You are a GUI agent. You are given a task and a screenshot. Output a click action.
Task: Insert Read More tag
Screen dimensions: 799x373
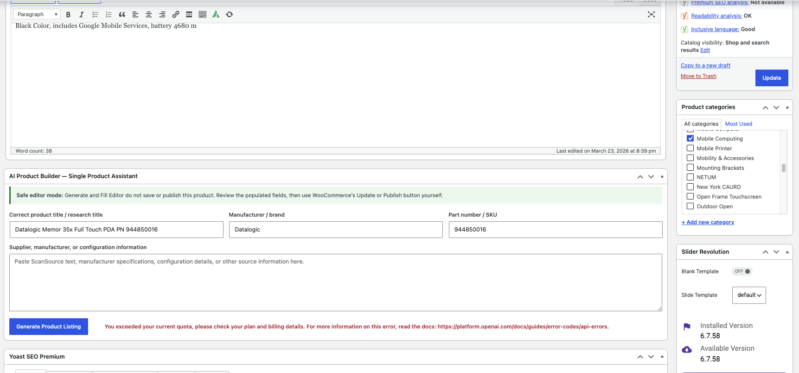(189, 14)
